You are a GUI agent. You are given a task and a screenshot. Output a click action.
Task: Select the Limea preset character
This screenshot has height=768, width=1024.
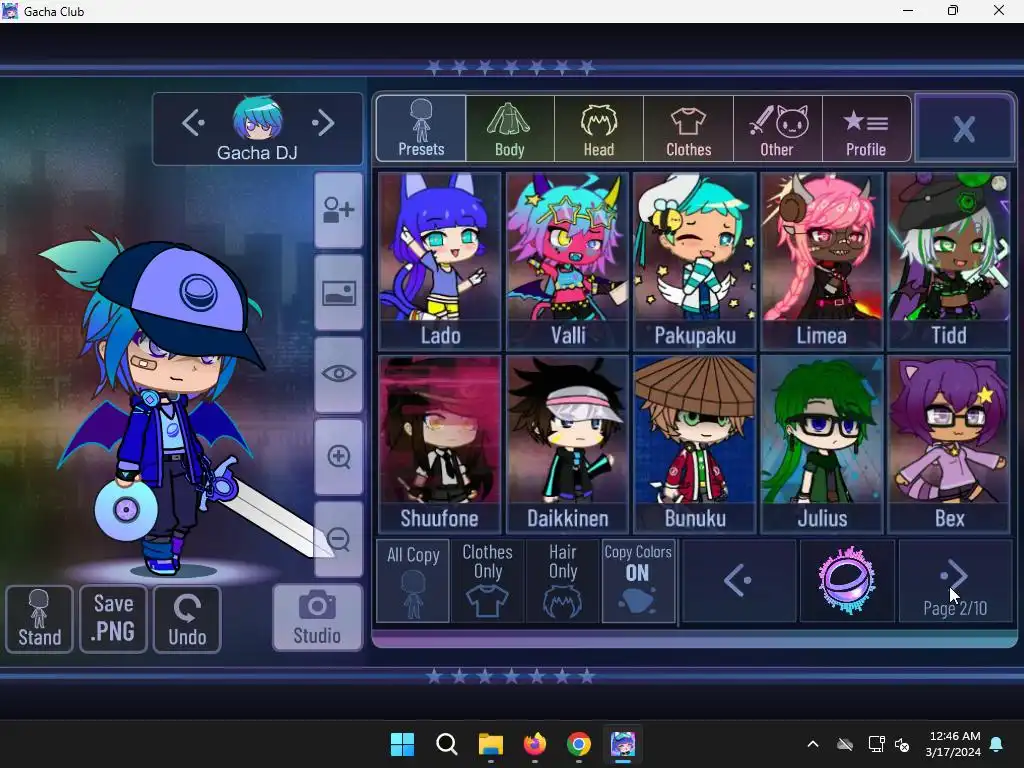click(x=822, y=261)
